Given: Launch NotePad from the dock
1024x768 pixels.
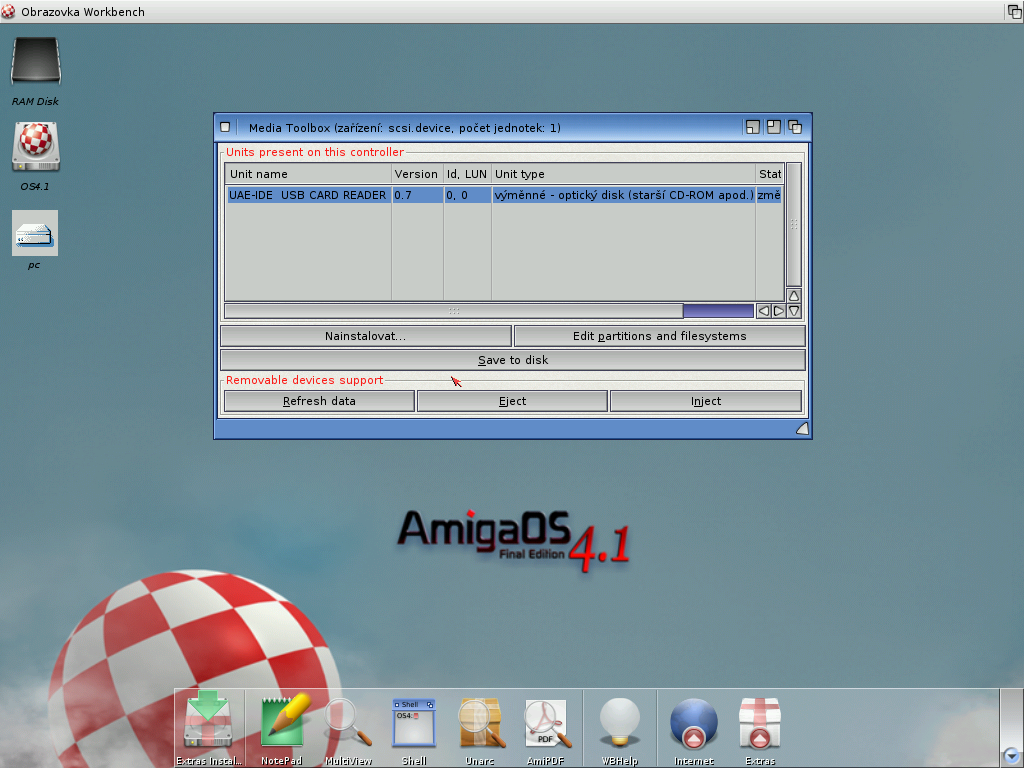Looking at the screenshot, I should (x=282, y=722).
